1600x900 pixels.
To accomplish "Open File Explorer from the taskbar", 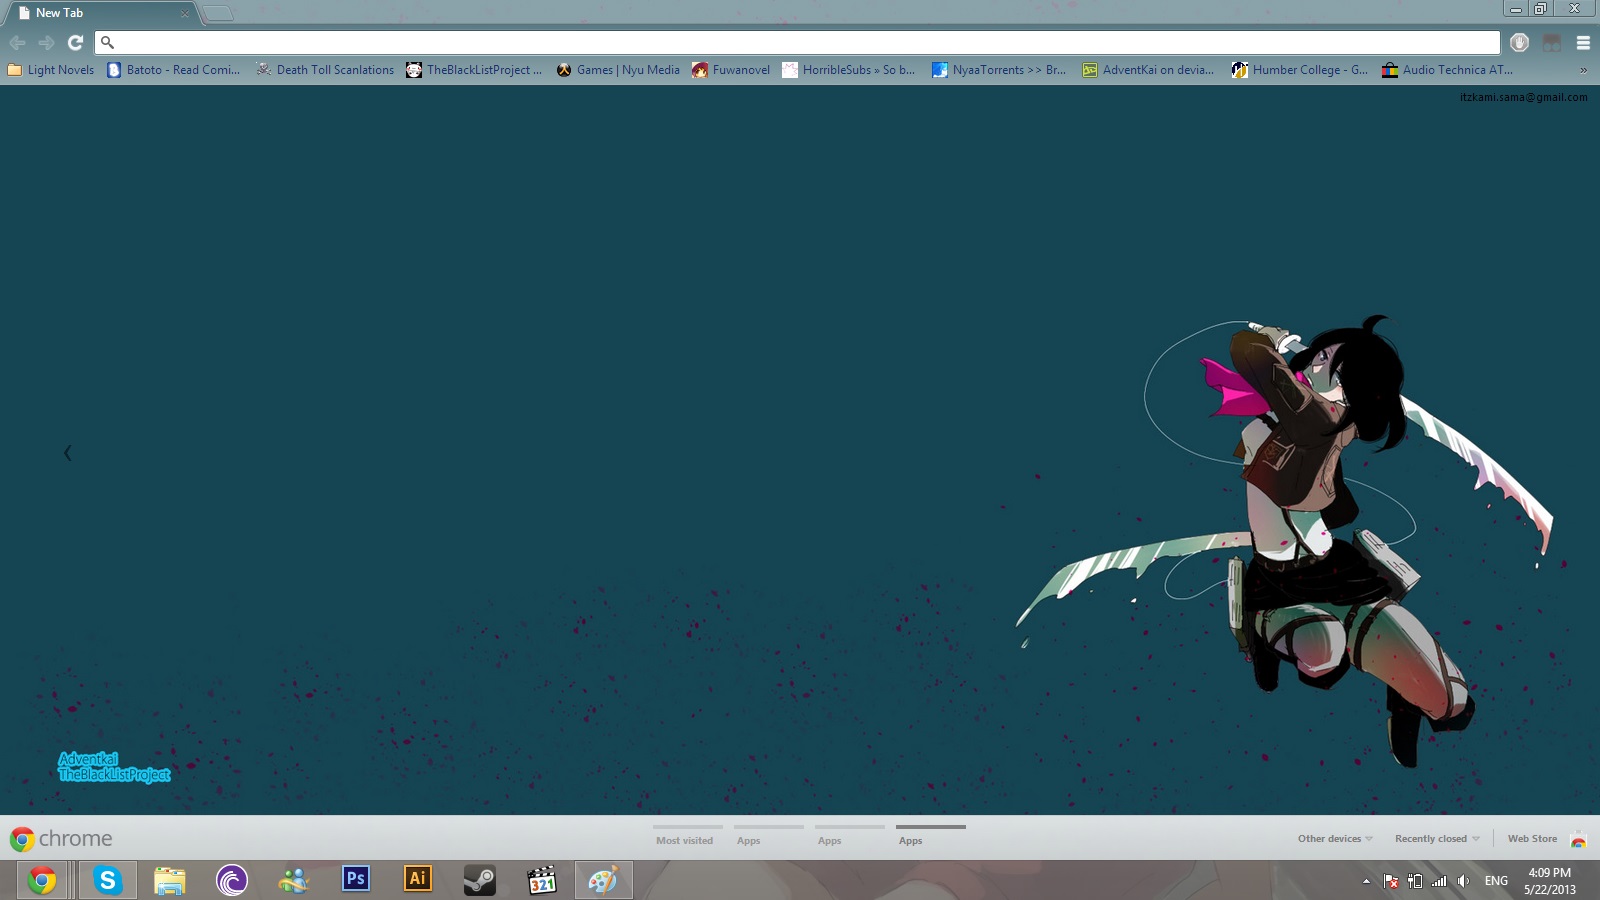I will point(170,880).
